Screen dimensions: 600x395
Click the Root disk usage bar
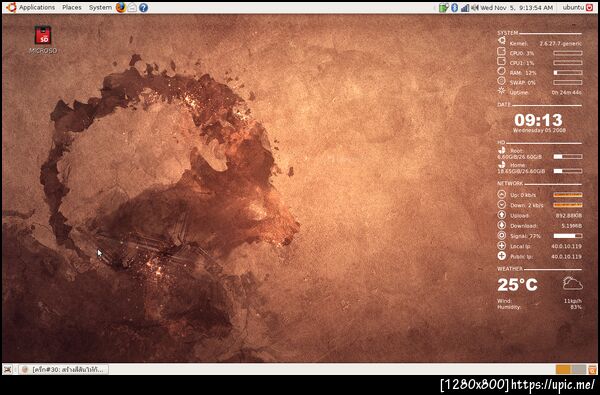pyautogui.click(x=568, y=157)
